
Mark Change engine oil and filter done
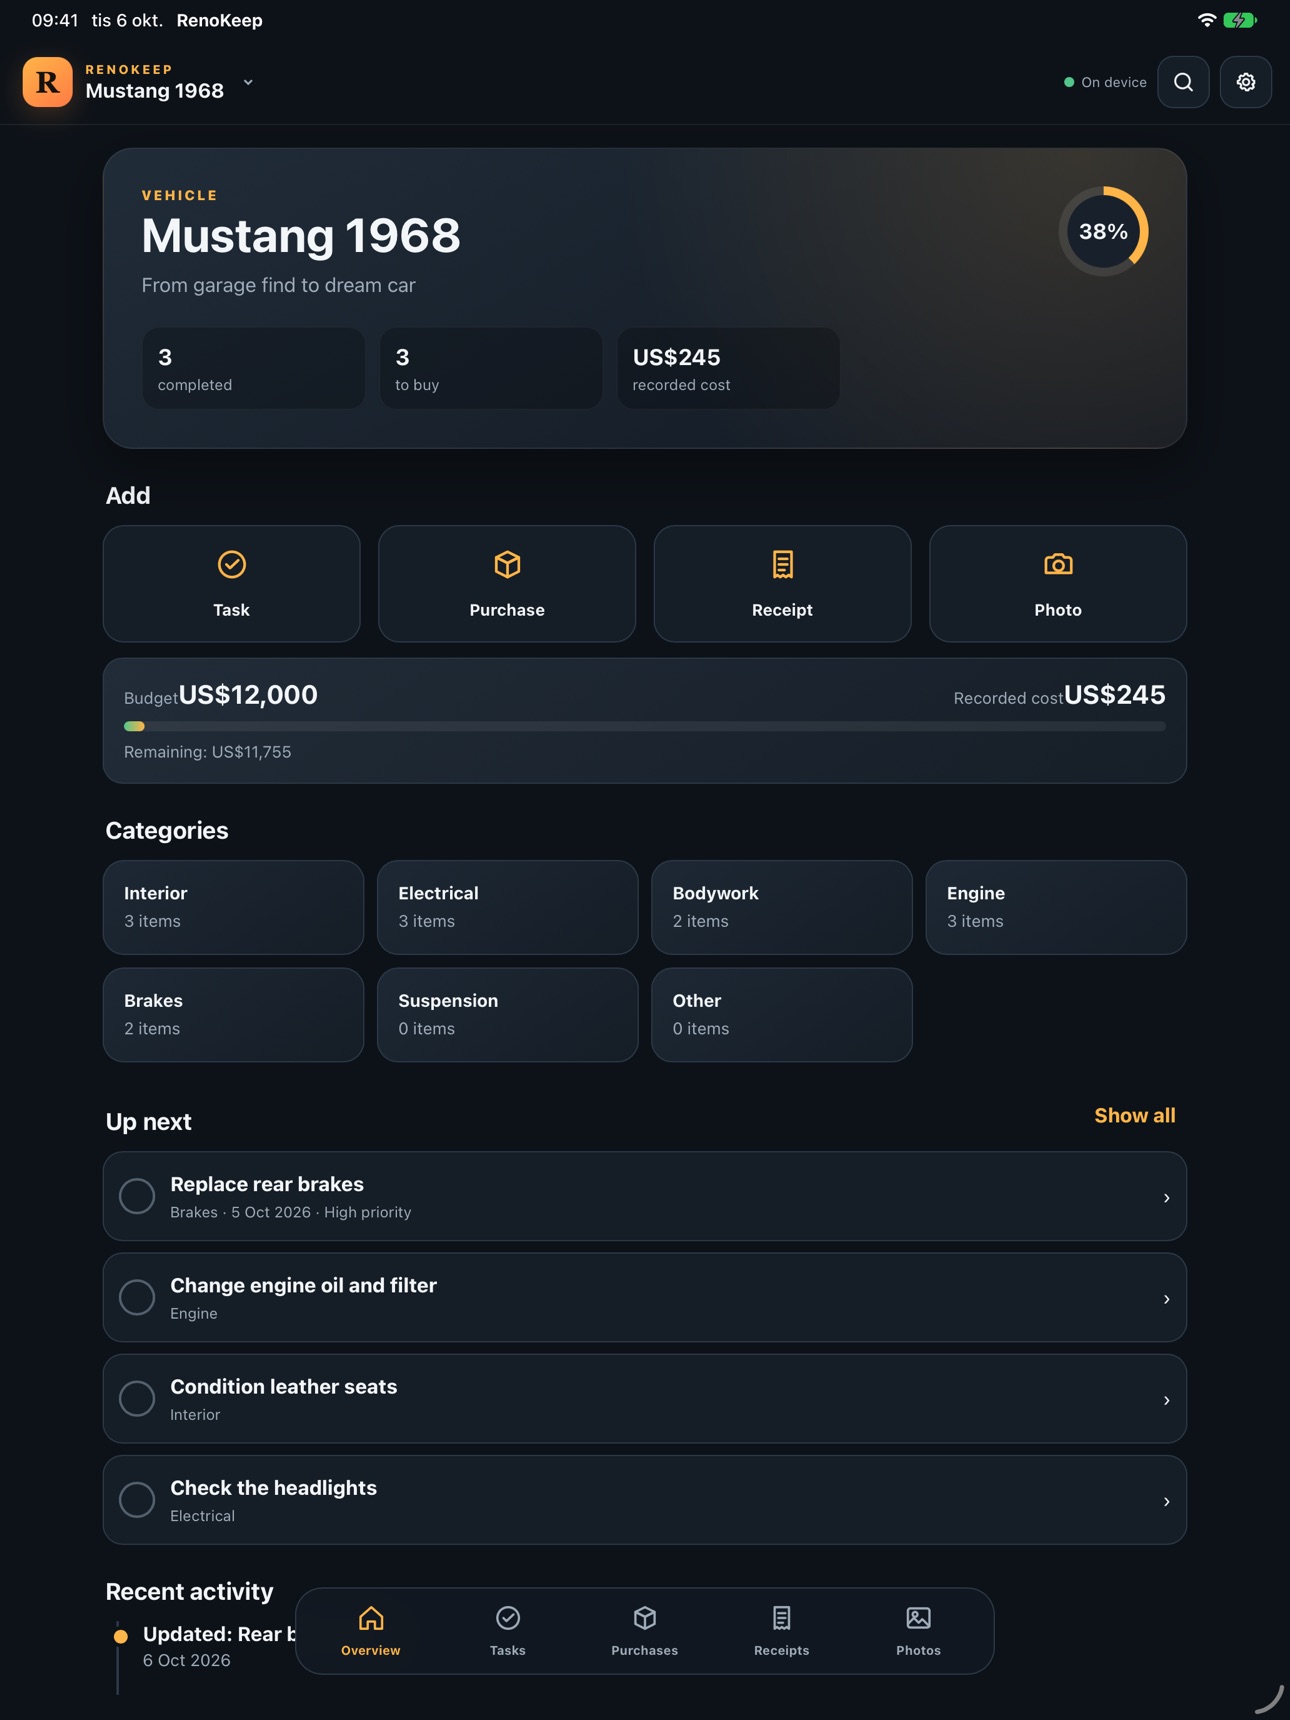click(x=137, y=1297)
